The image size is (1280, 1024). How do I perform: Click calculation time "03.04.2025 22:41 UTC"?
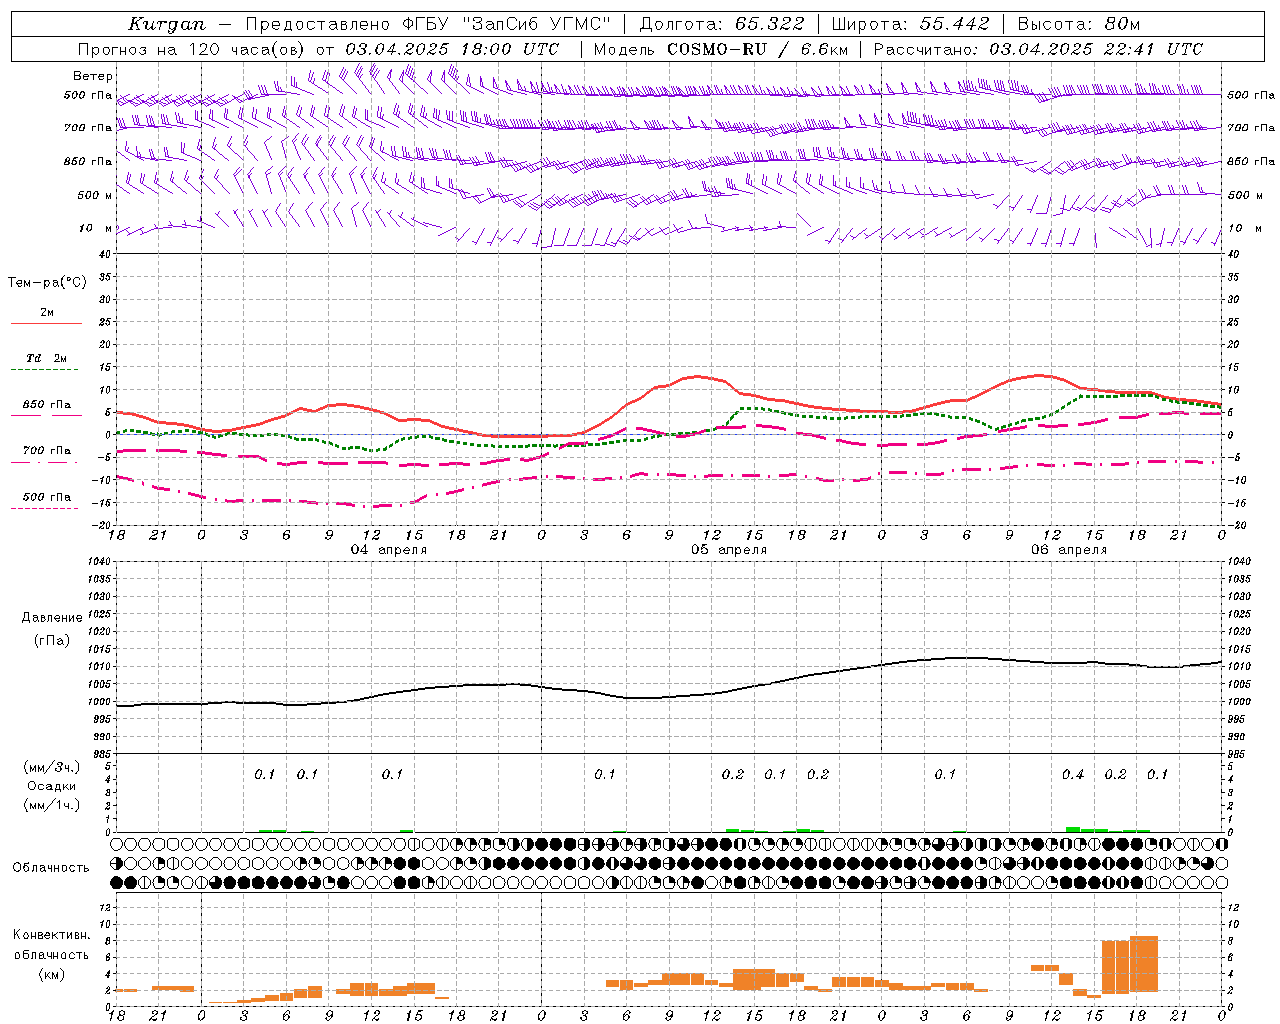pyautogui.click(x=1096, y=49)
